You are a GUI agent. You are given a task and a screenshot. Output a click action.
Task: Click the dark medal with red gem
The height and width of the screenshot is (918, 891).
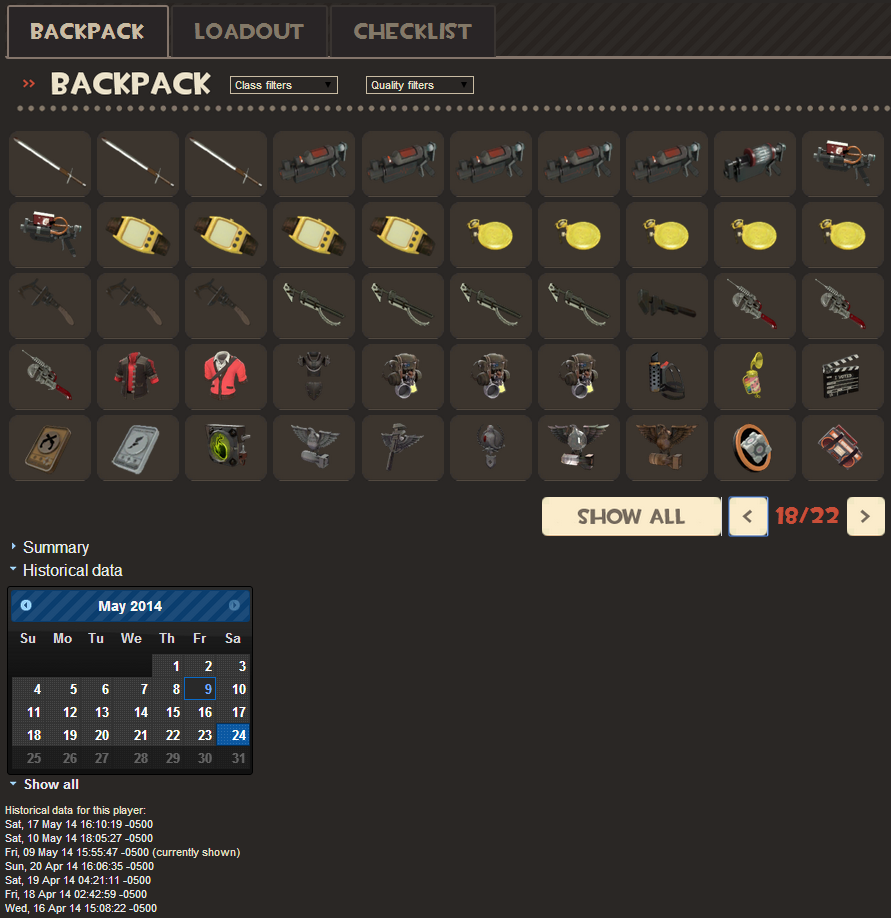click(491, 447)
